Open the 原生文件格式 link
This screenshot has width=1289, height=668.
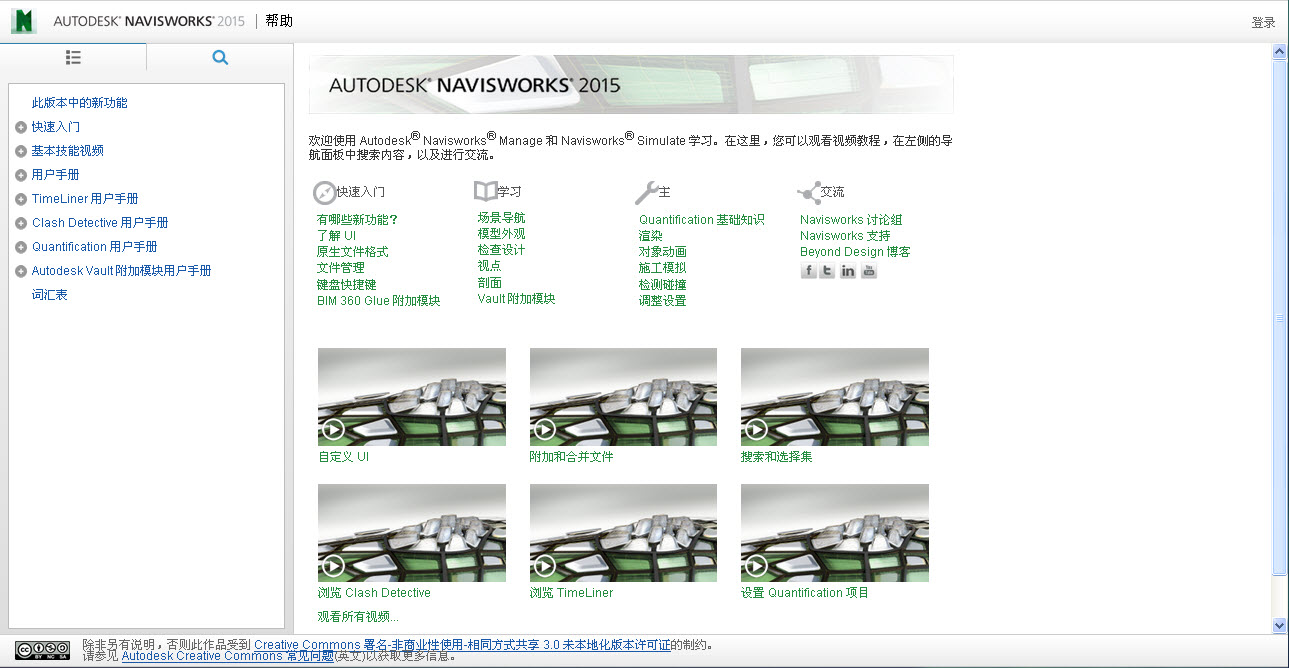coord(352,252)
